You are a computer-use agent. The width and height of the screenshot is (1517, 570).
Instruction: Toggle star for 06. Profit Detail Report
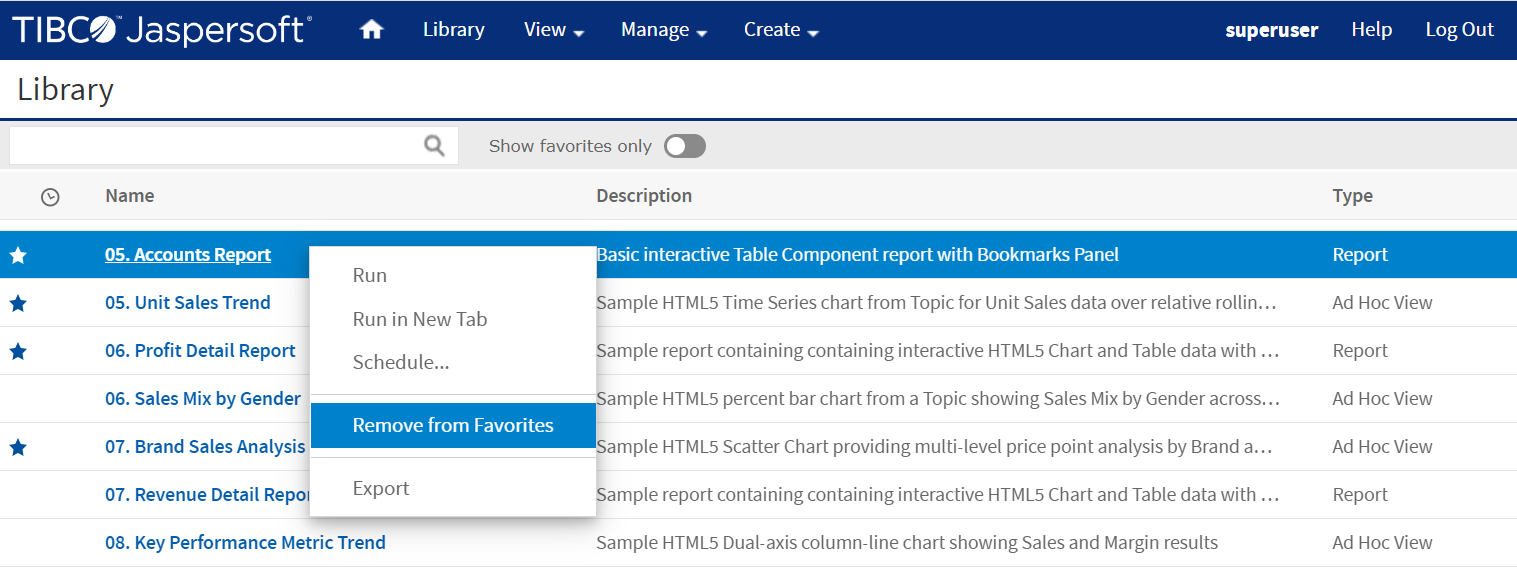(x=18, y=352)
